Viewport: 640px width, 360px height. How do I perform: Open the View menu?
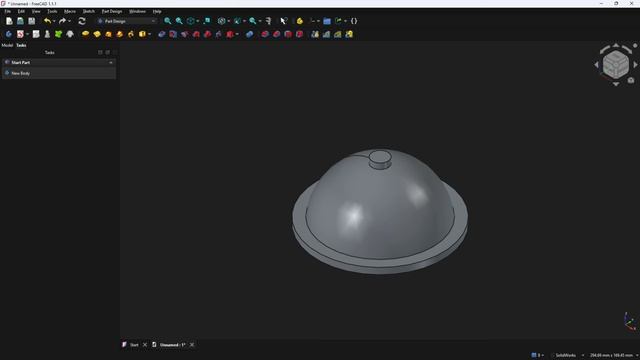(36, 11)
